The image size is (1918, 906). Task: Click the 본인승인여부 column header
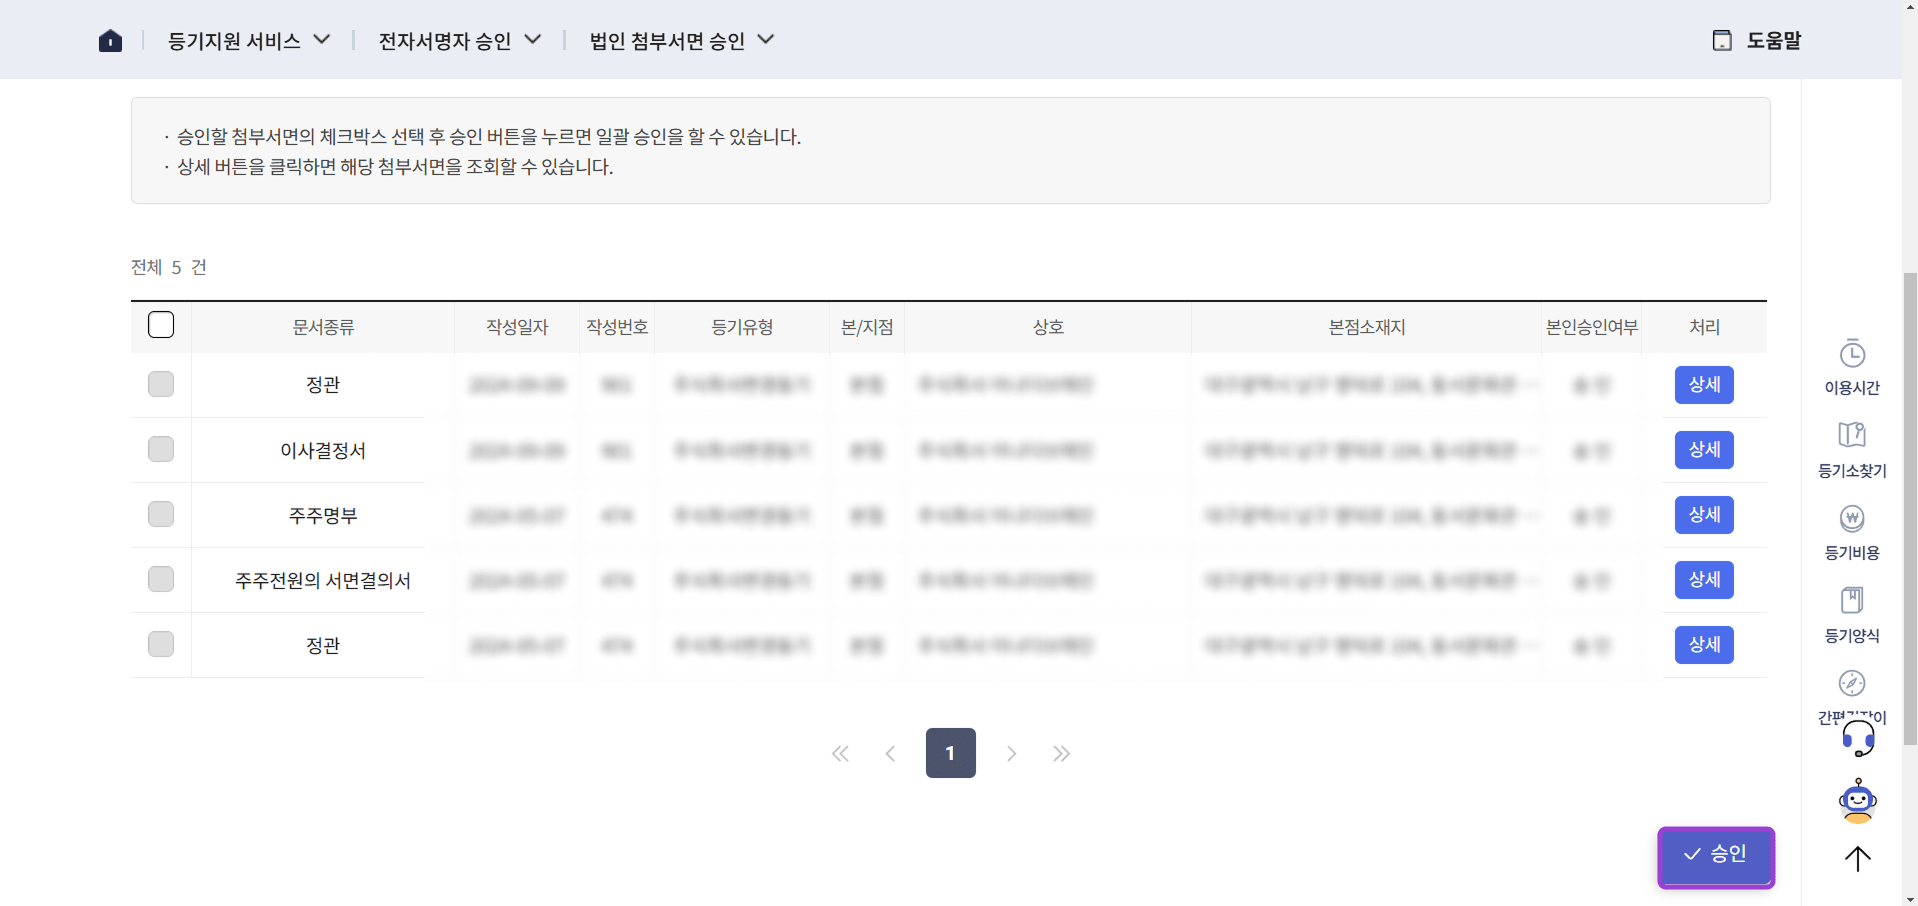[x=1592, y=327]
